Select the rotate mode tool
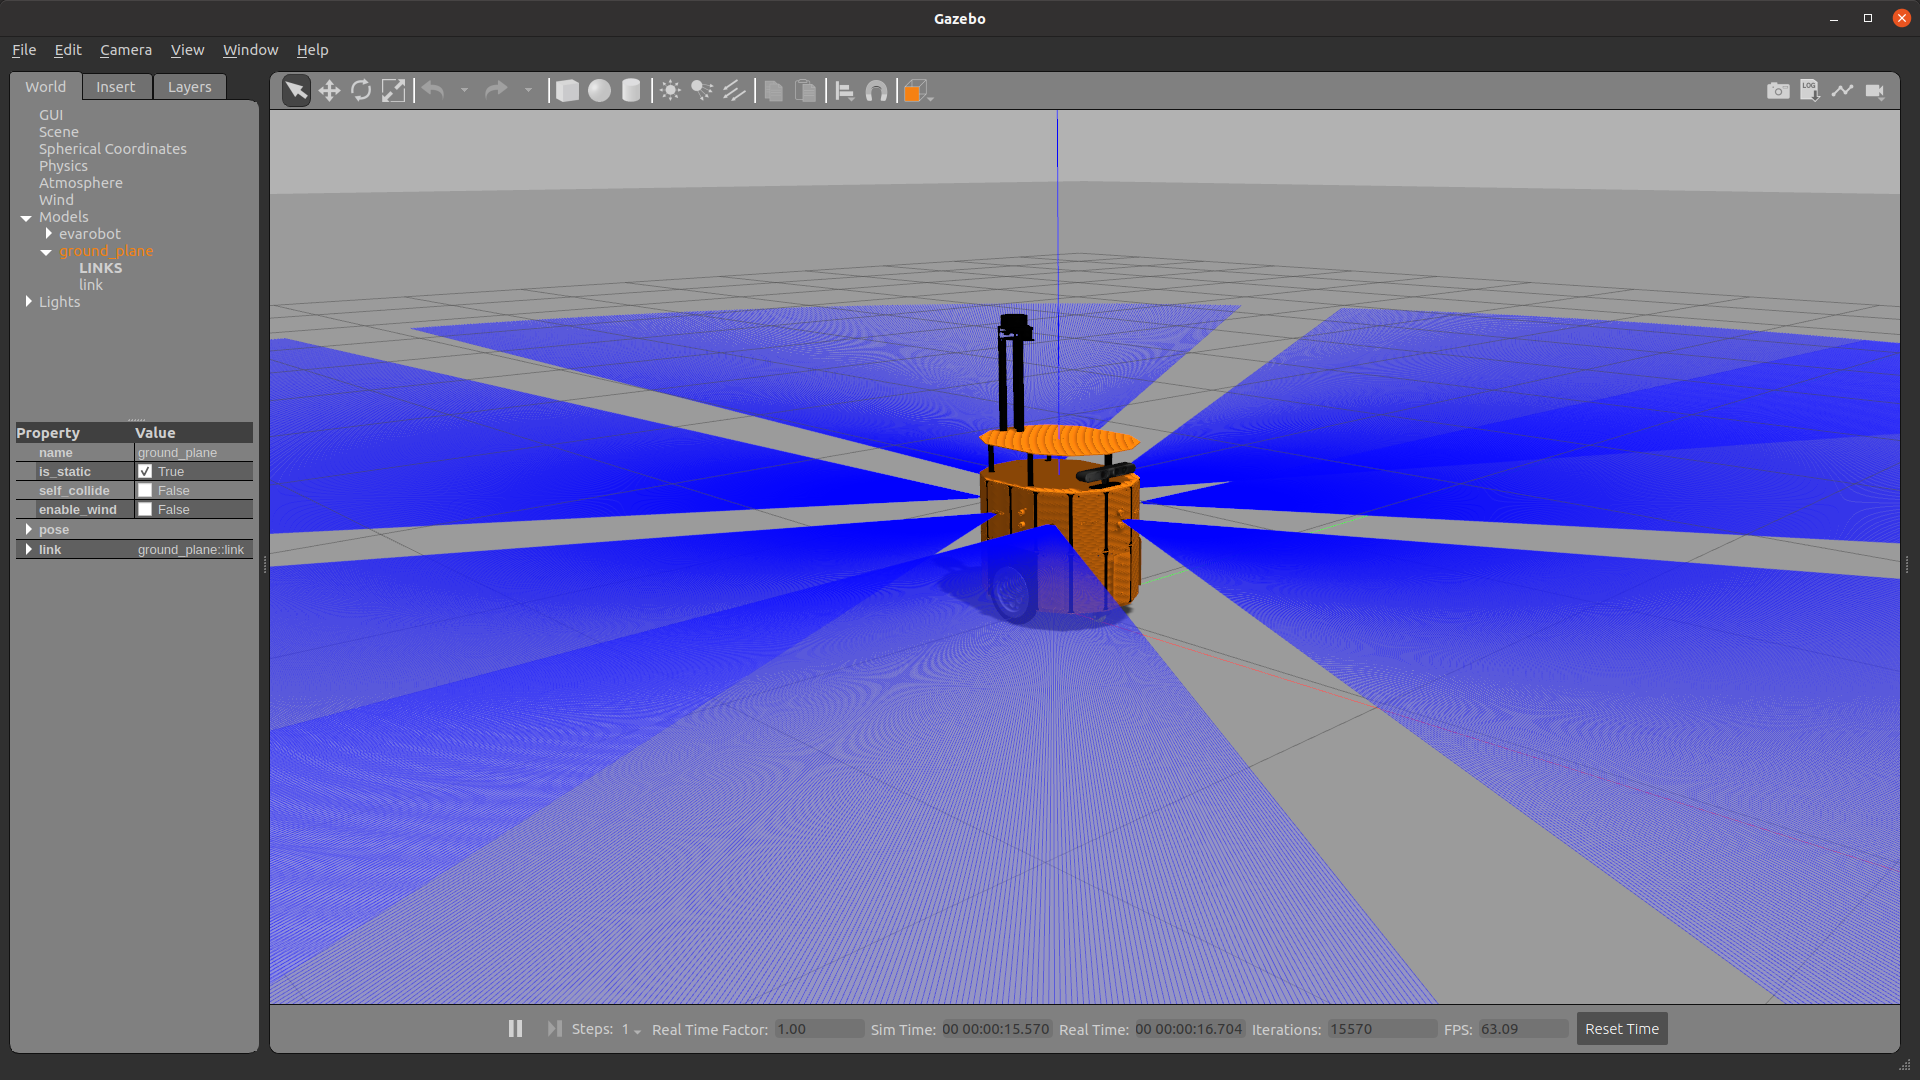Viewport: 1920px width, 1080px height. 361,91
